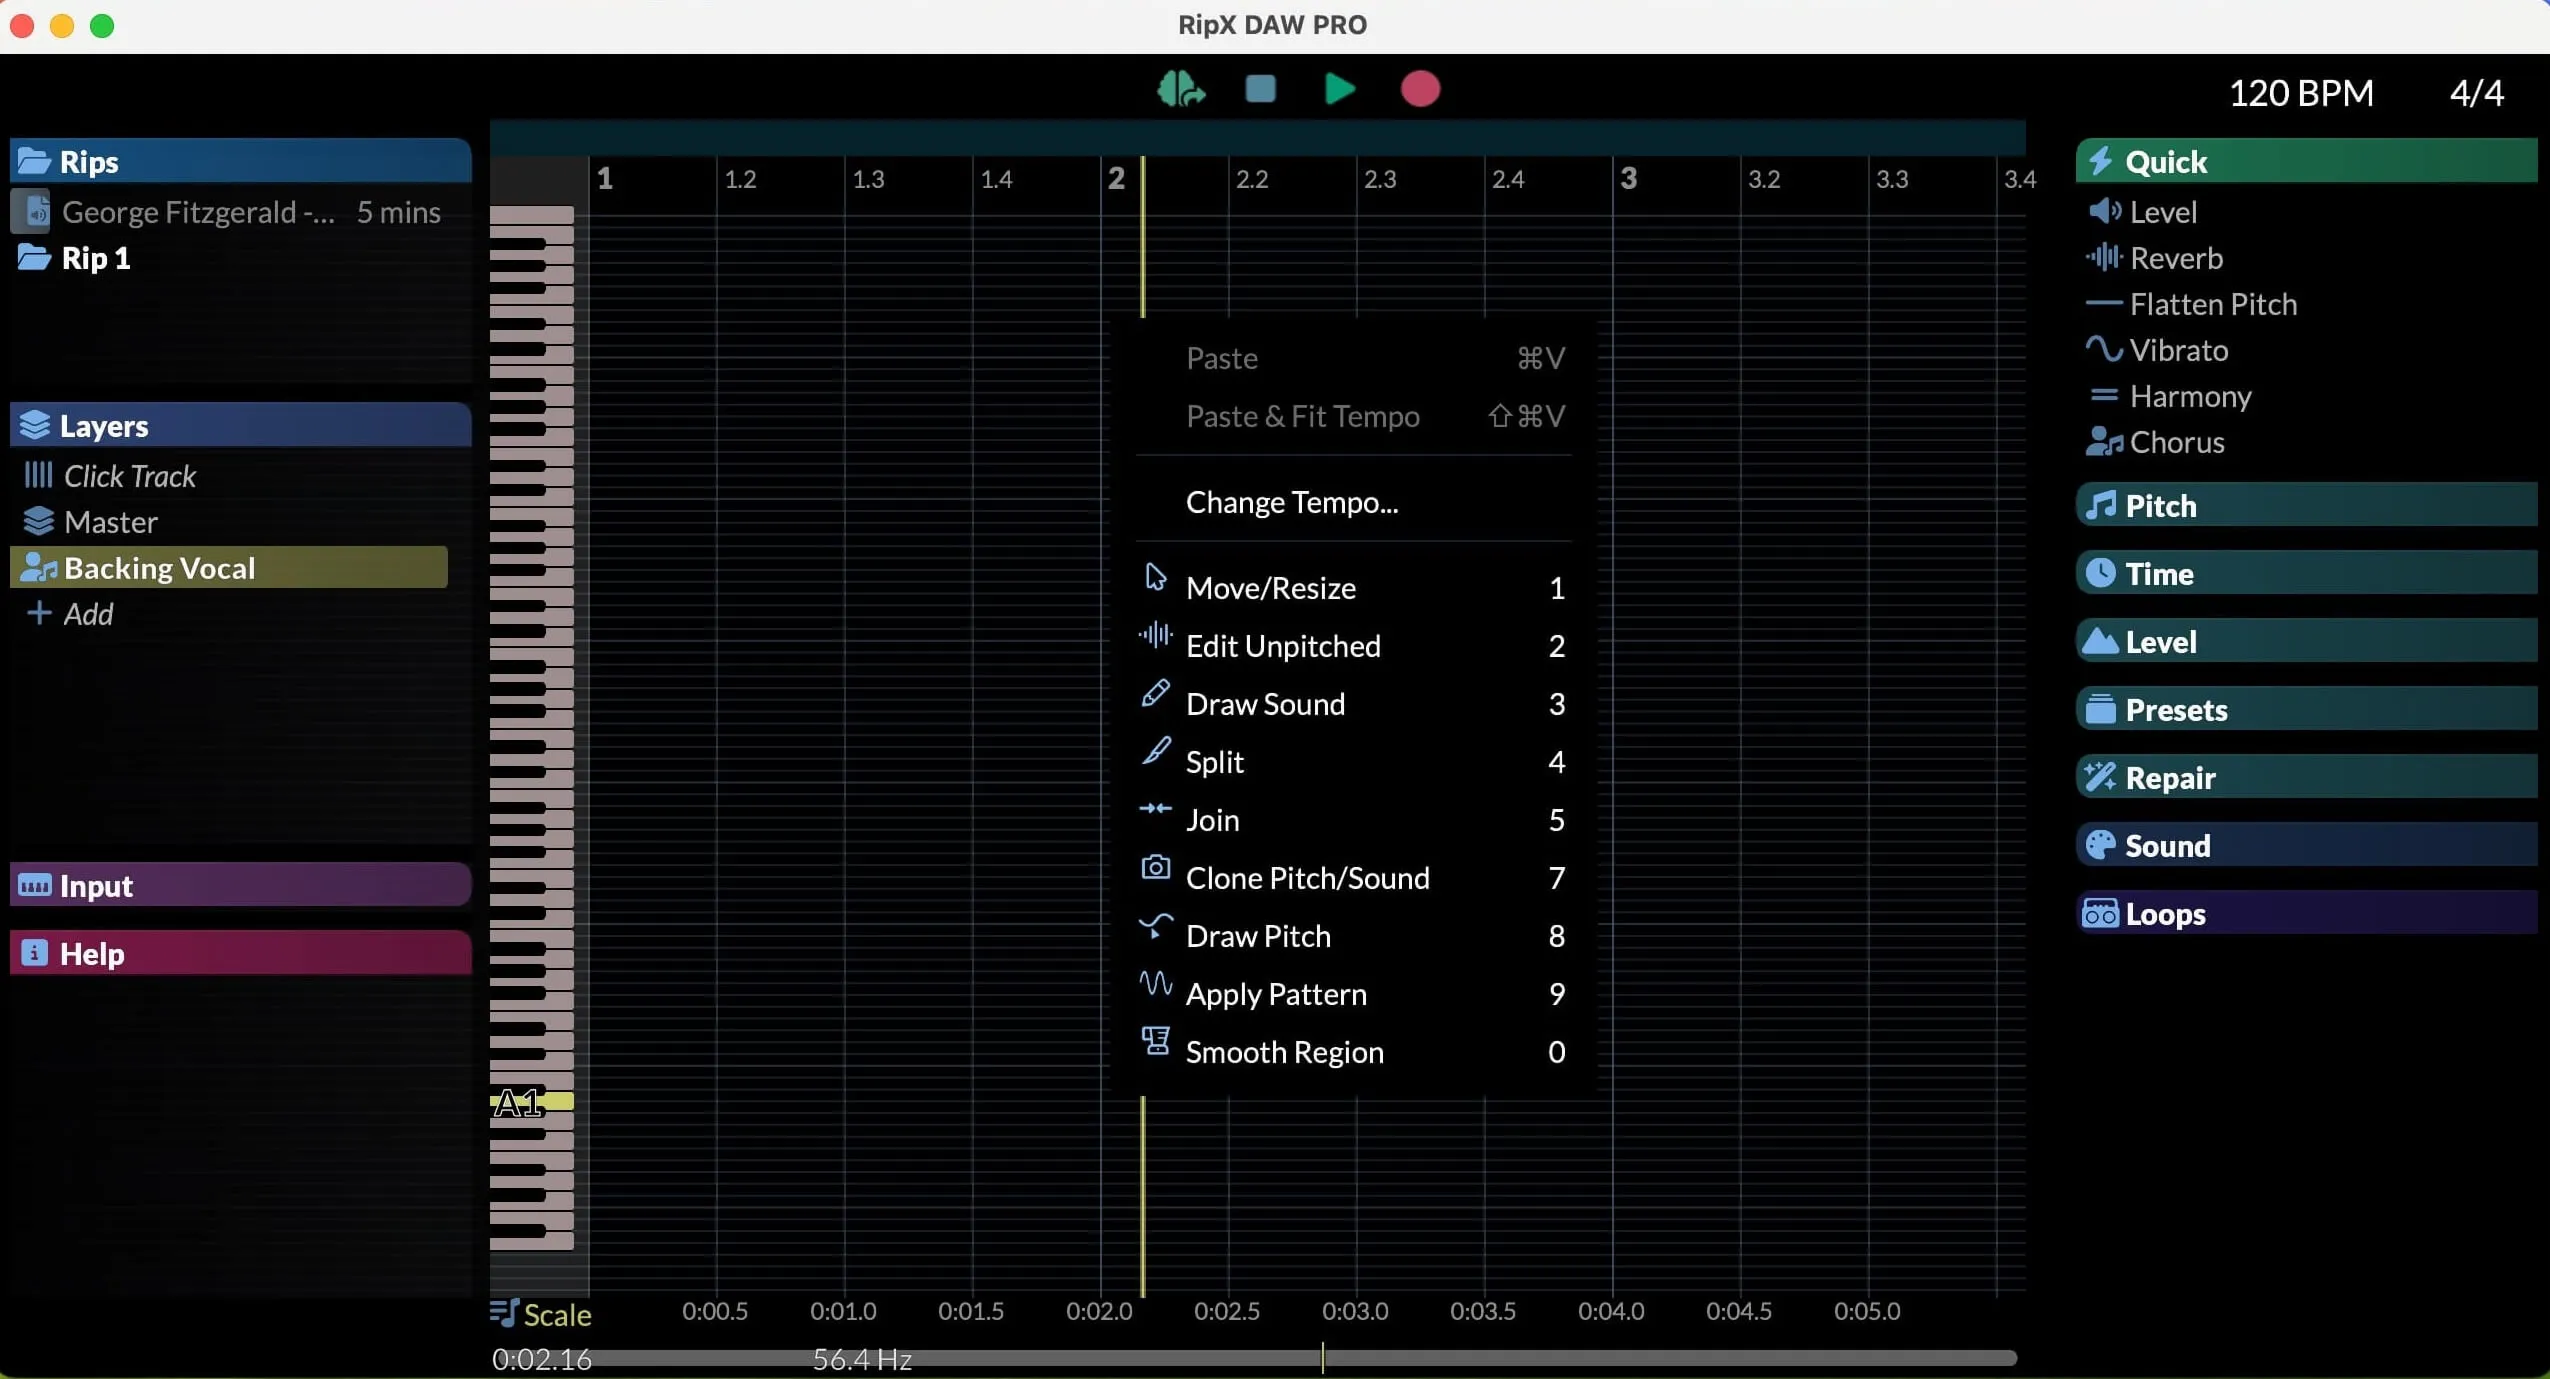Click the horizontal scrollbar position marker
Image resolution: width=2550 pixels, height=1379 pixels.
pos(1322,1358)
